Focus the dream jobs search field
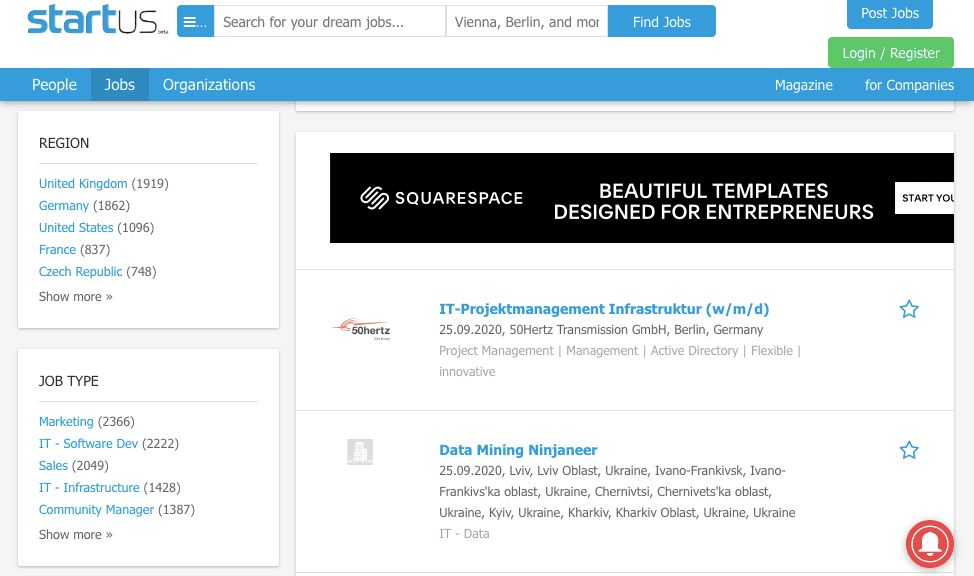This screenshot has height=576, width=974. click(329, 22)
